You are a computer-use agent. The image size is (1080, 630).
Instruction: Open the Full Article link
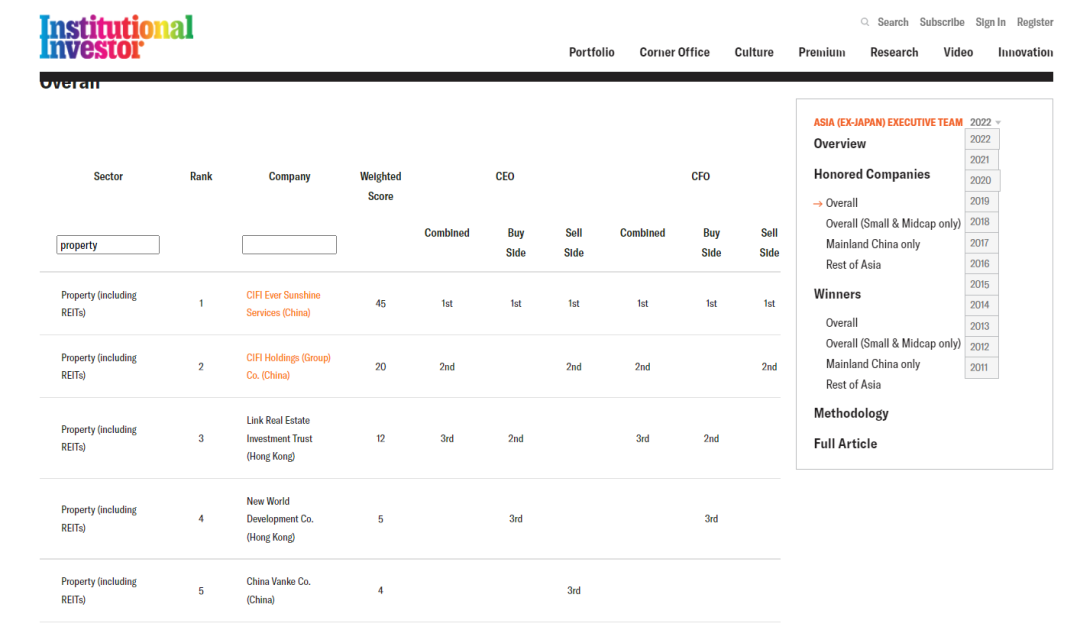point(845,444)
